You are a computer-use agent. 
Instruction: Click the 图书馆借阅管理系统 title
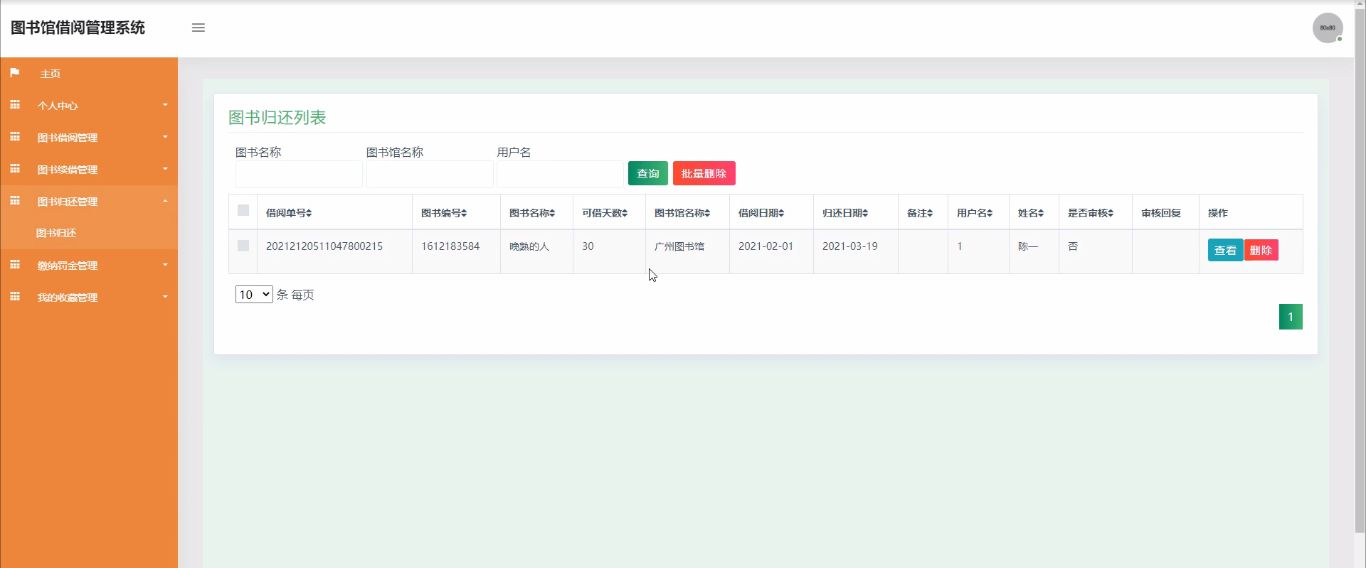(78, 28)
